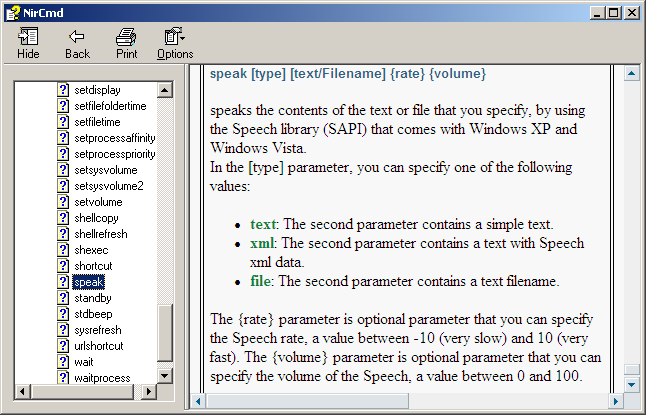
Task: Select the setsysvolume2 entry
Action: (x=108, y=186)
